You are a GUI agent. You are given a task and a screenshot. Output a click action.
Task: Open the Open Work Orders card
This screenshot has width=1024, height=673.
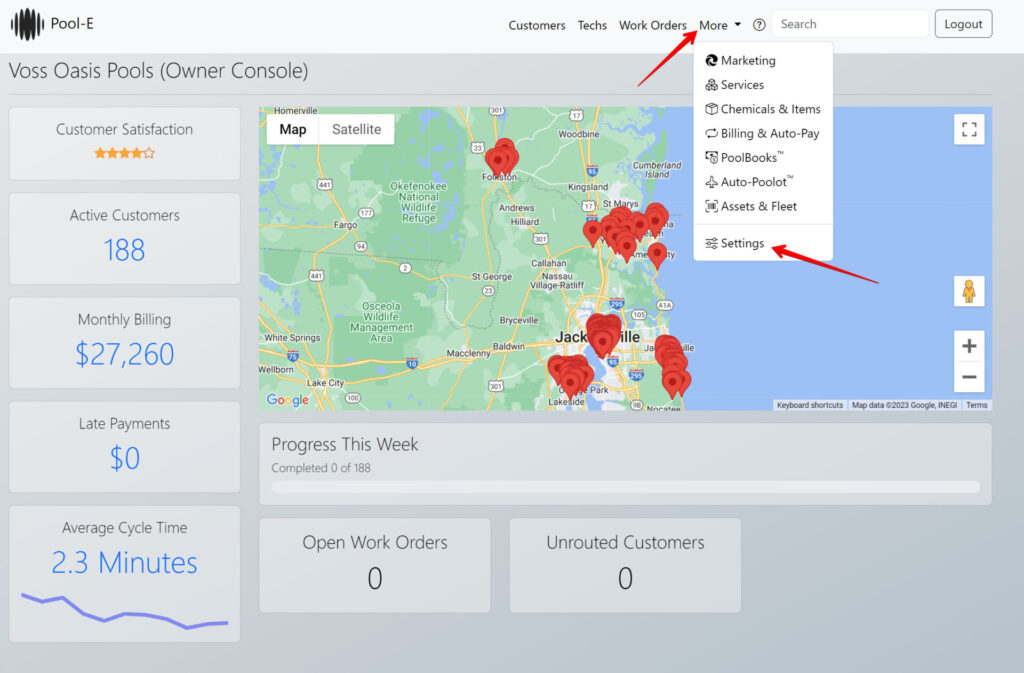coord(375,565)
